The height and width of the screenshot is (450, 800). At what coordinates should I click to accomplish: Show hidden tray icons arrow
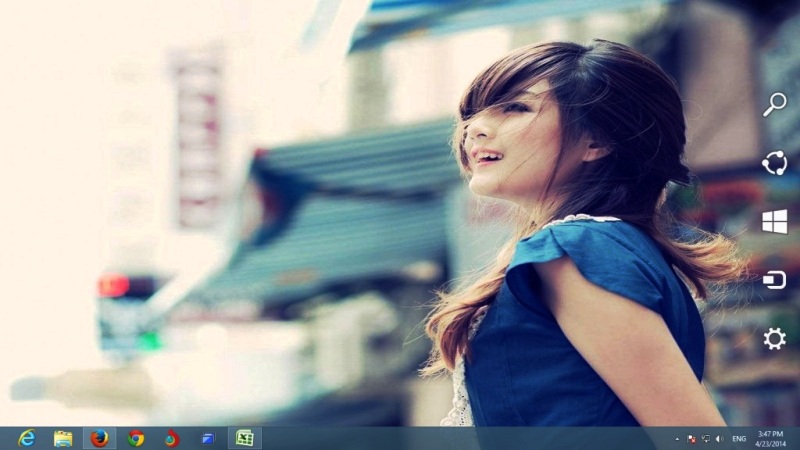pos(677,439)
